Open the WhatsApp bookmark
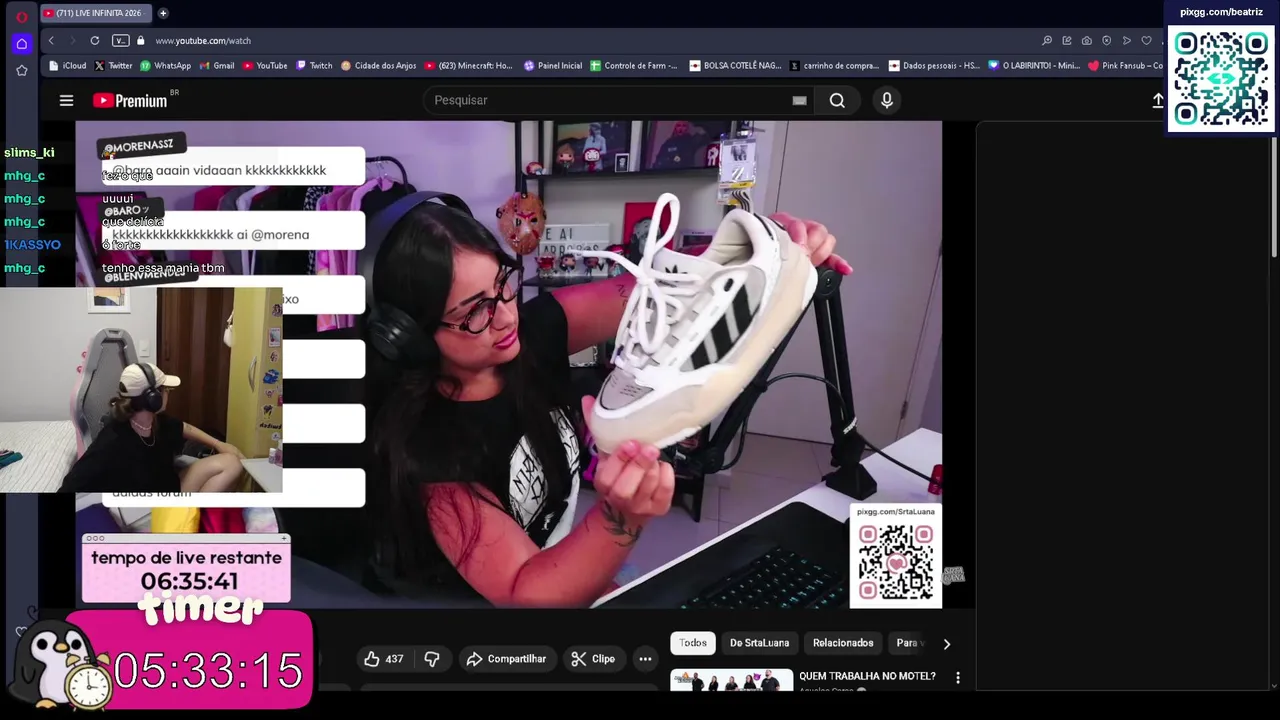The height and width of the screenshot is (720, 1280). pyautogui.click(x=165, y=66)
